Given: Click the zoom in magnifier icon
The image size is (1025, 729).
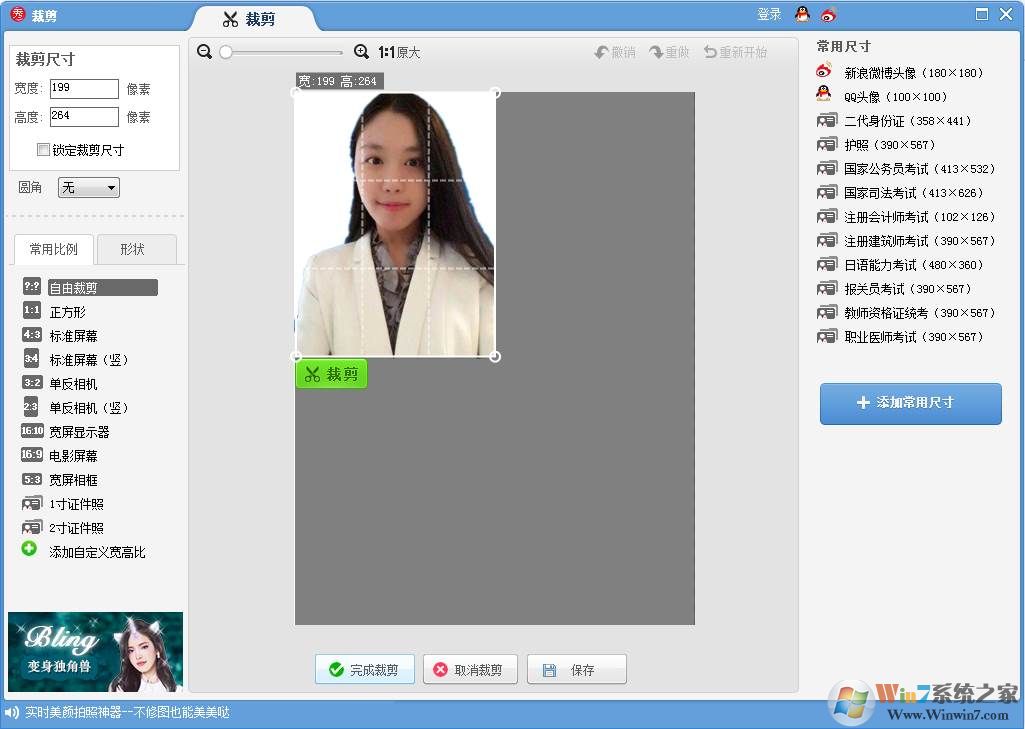Looking at the screenshot, I should pos(361,51).
